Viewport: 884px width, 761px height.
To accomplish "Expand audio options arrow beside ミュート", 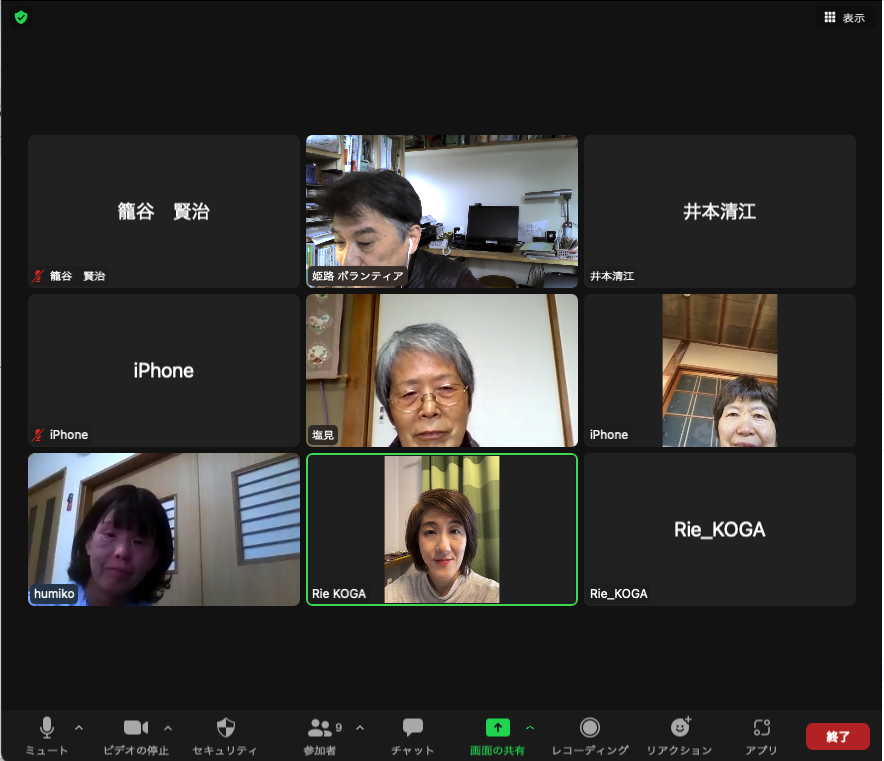I will (x=79, y=728).
